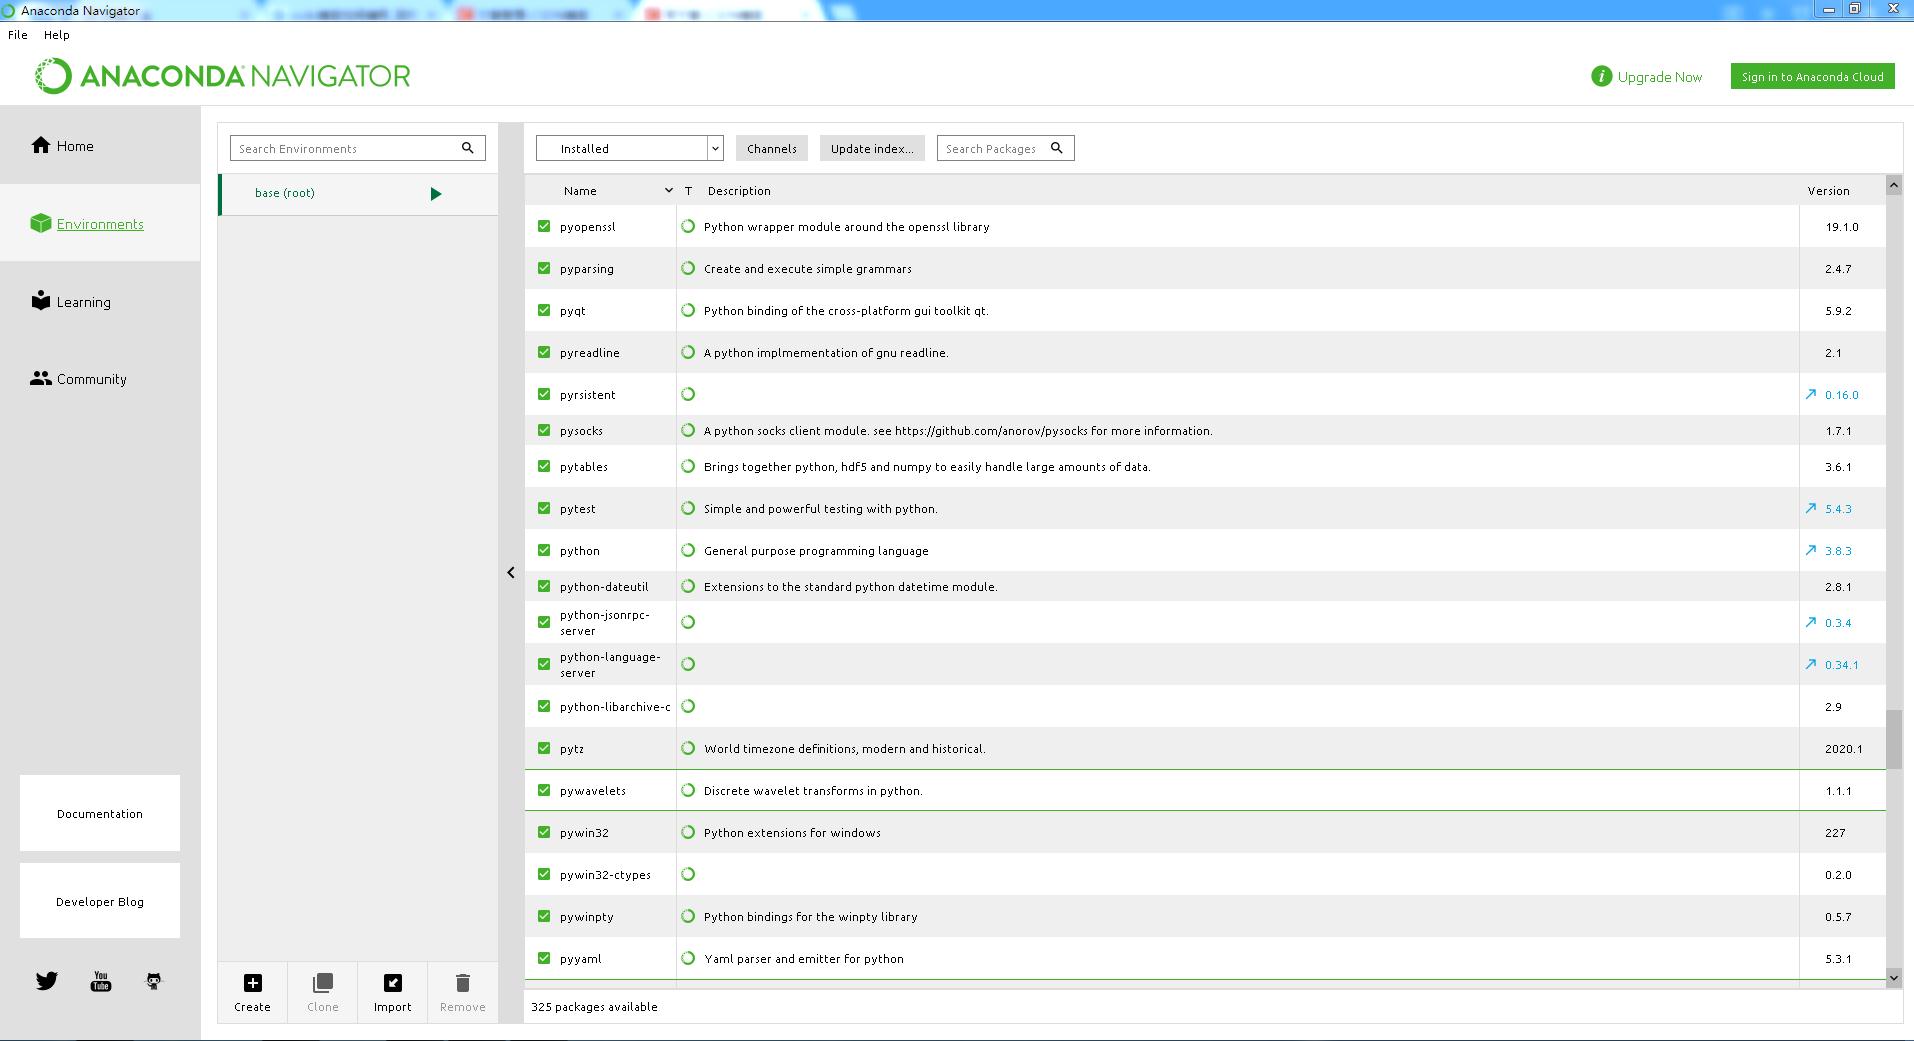The image size is (1914, 1041).
Task: Click Sign in to Anaconda Cloud
Action: [1812, 76]
